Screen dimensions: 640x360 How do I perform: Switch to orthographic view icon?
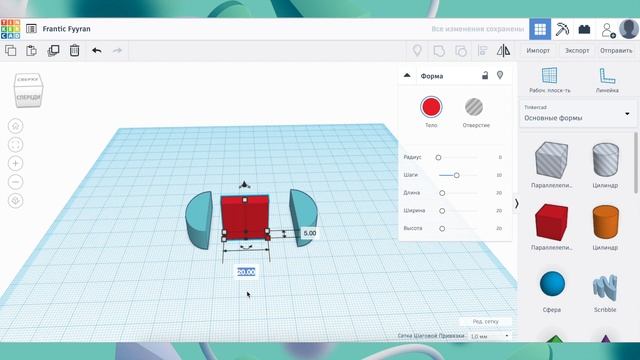[x=16, y=200]
